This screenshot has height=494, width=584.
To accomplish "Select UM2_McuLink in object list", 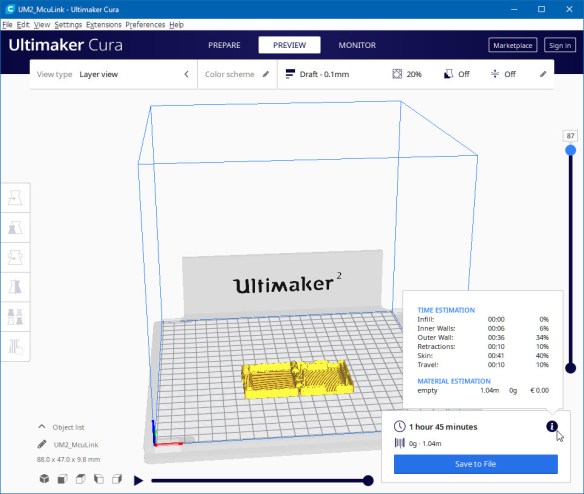I will pos(76,444).
